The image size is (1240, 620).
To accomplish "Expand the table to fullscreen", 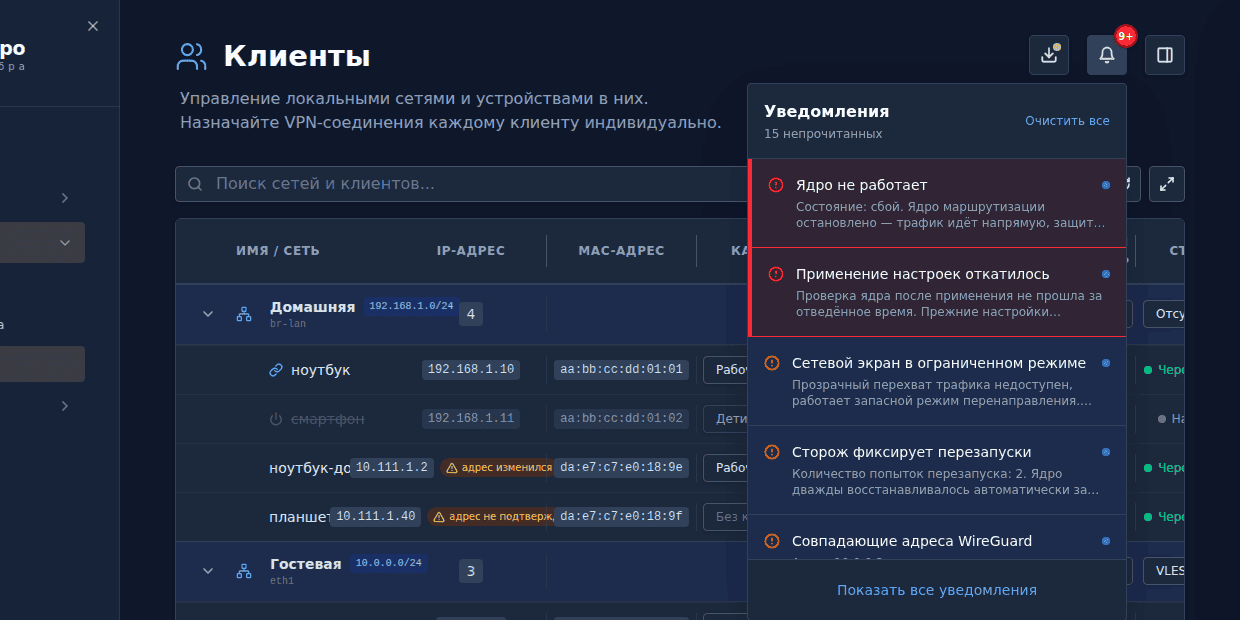I will [1167, 184].
